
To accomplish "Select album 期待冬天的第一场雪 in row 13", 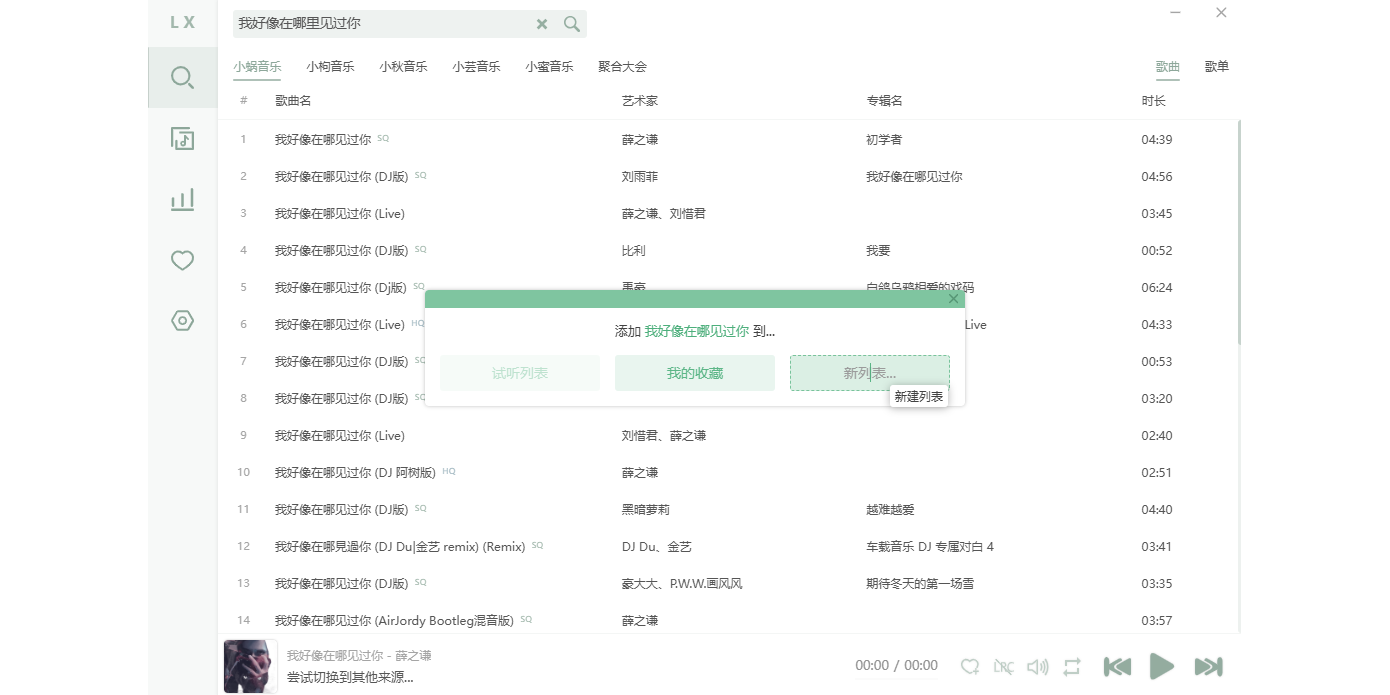I will pos(920,584).
